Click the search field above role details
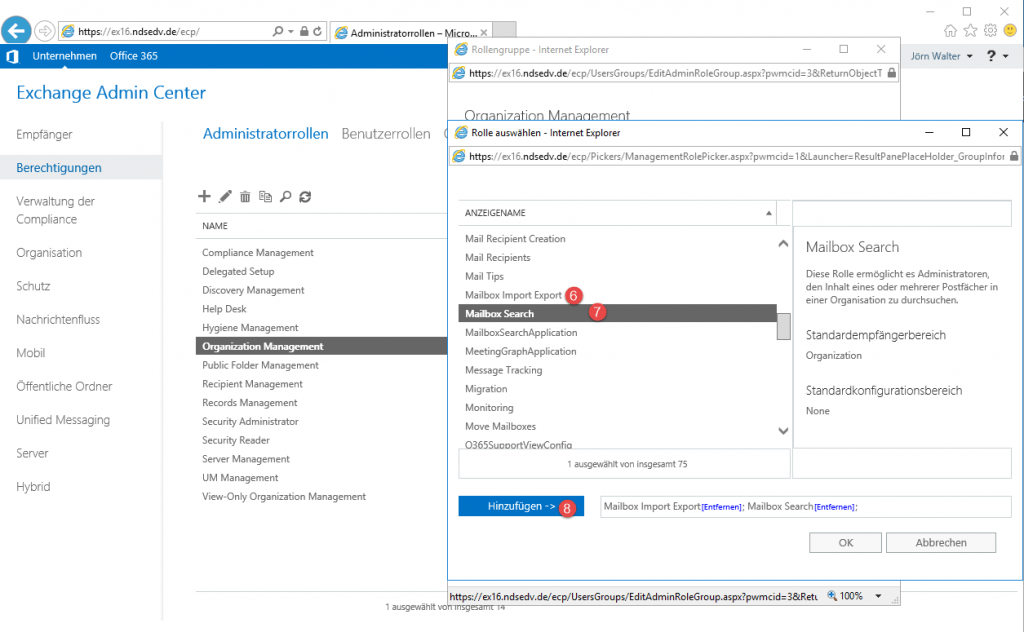Screen dimensions: 1024x632 coord(901,213)
